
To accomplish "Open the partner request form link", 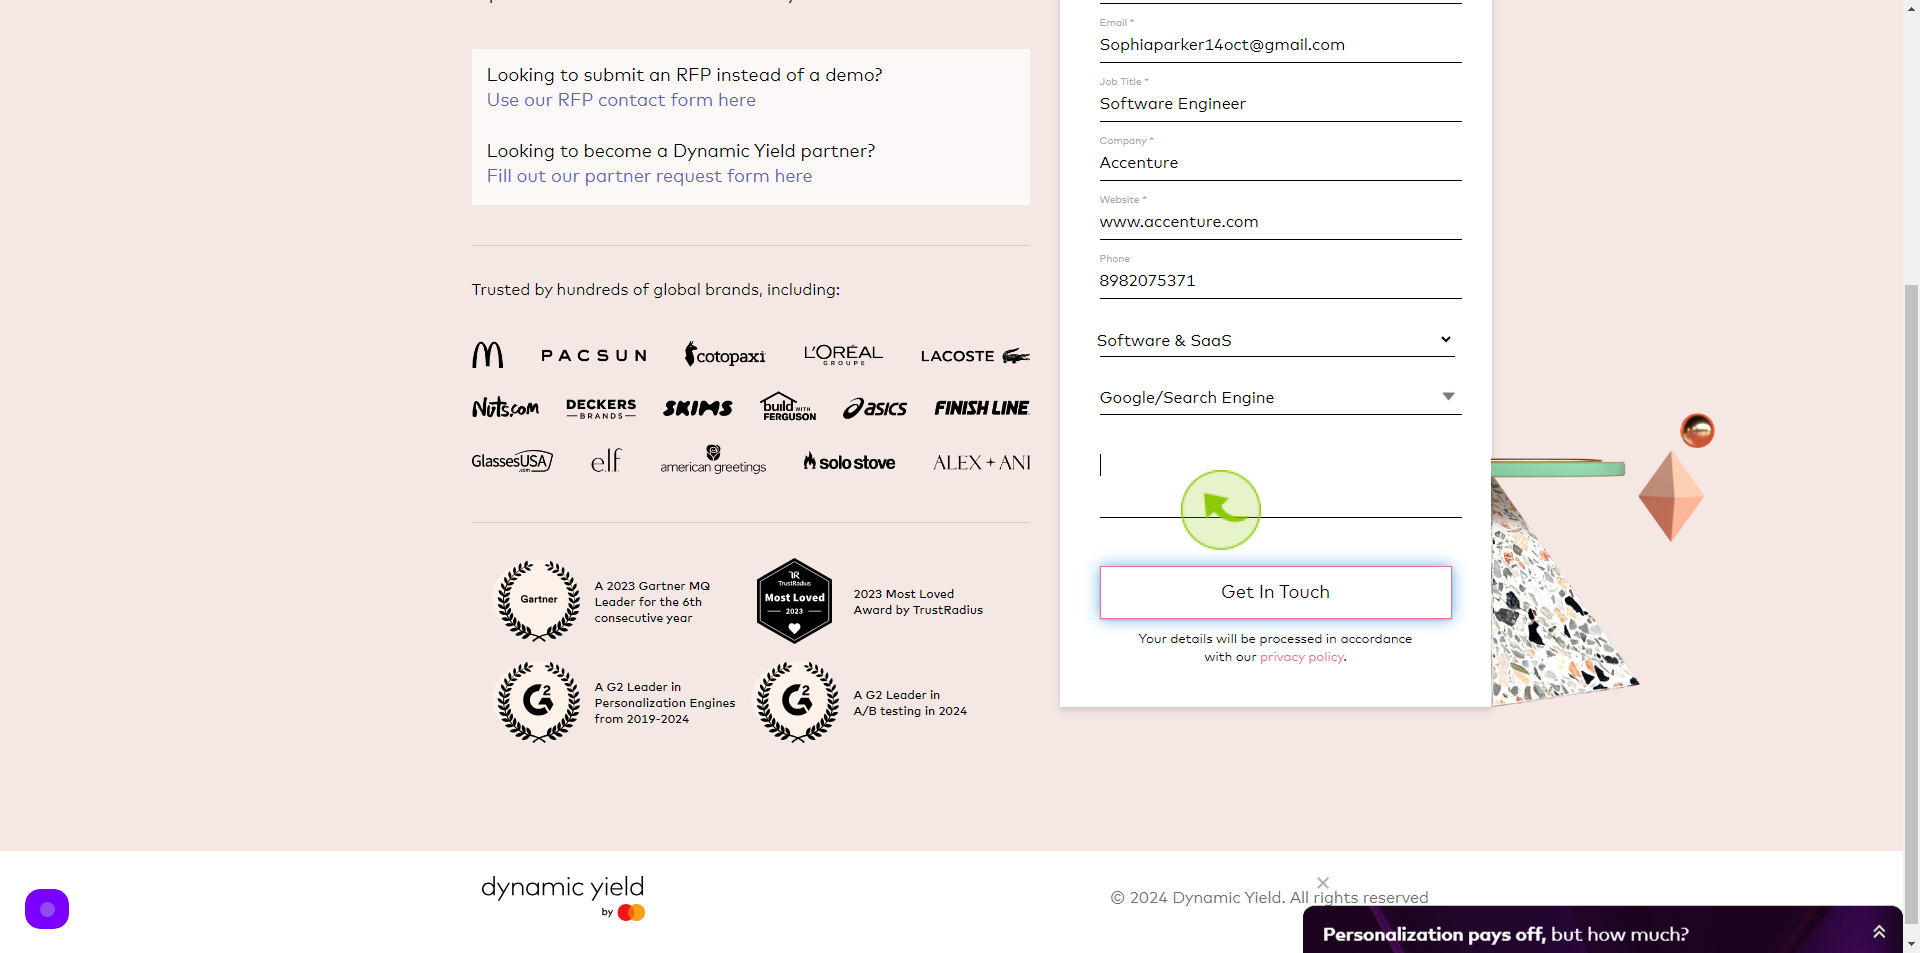I will click(649, 176).
